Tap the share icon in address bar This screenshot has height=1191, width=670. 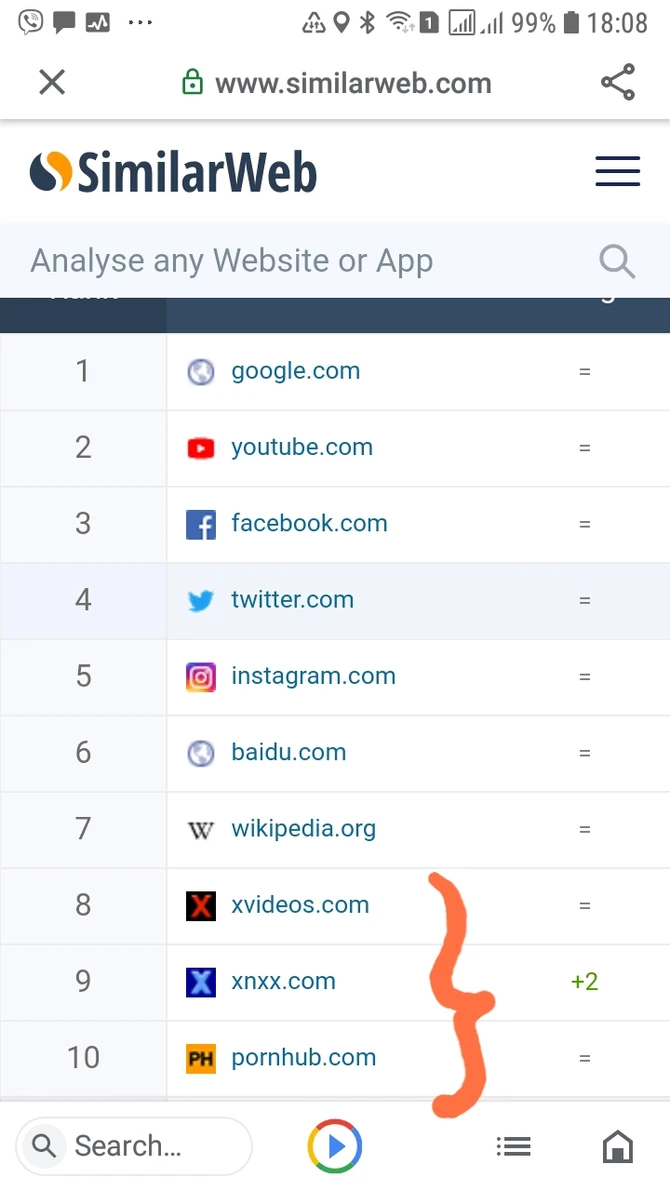point(618,82)
